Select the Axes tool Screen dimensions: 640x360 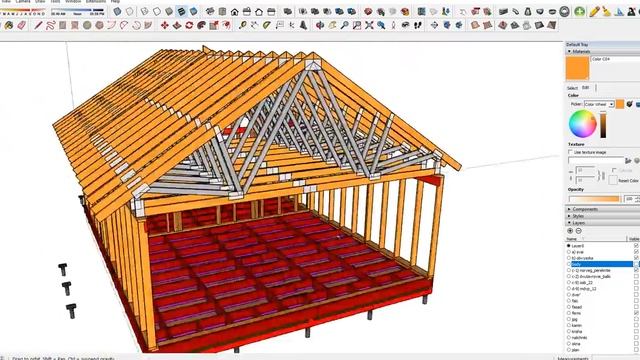click(291, 25)
